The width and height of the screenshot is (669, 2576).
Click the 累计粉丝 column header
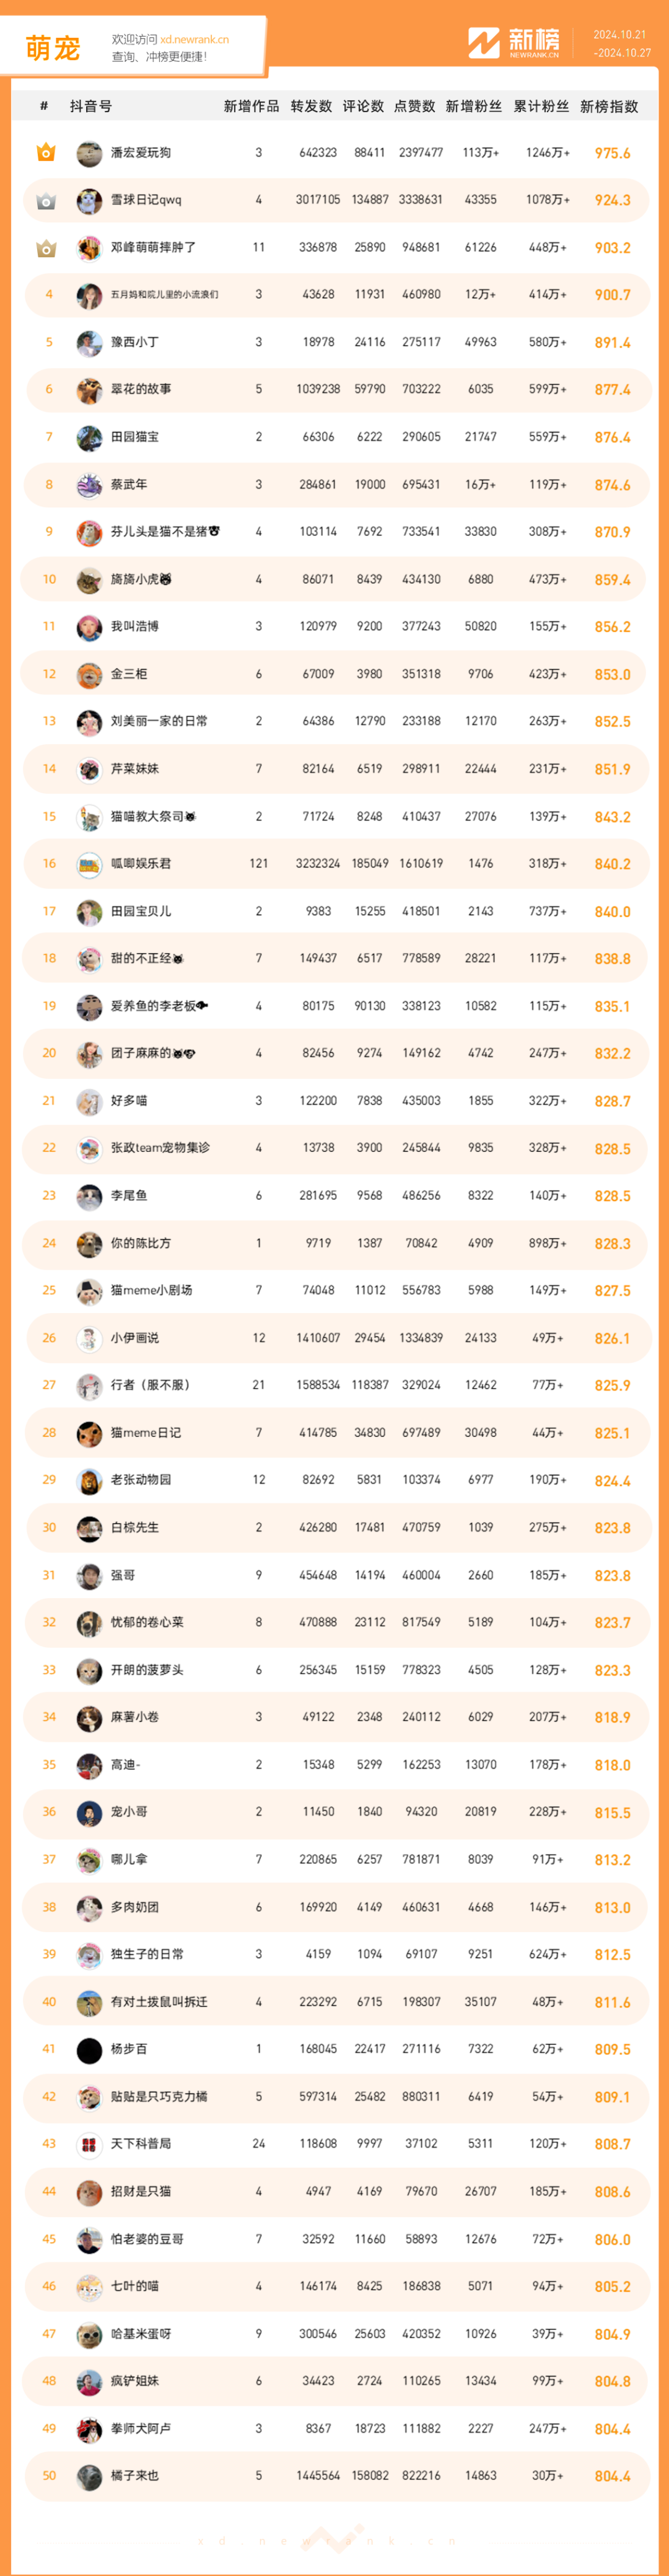(541, 106)
